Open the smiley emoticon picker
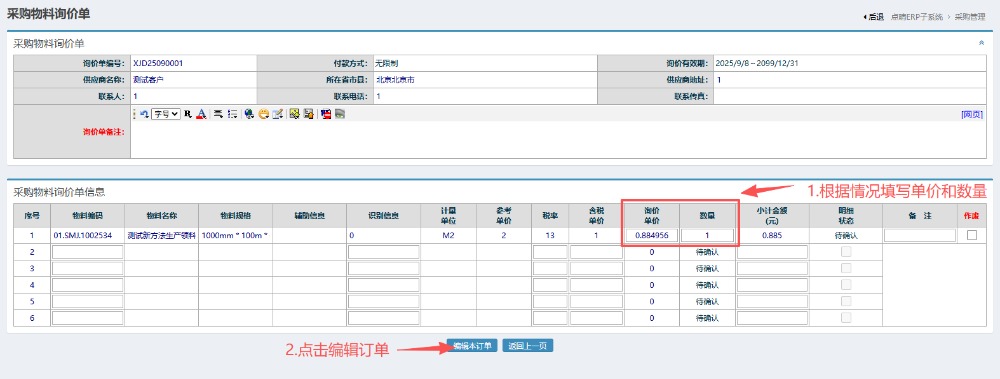The image size is (1000, 379). pos(263,114)
